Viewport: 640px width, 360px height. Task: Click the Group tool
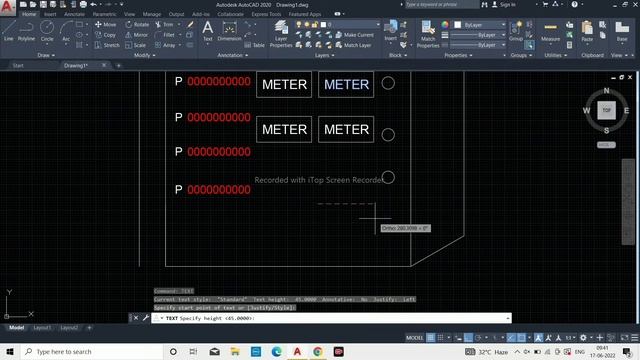pos(516,31)
